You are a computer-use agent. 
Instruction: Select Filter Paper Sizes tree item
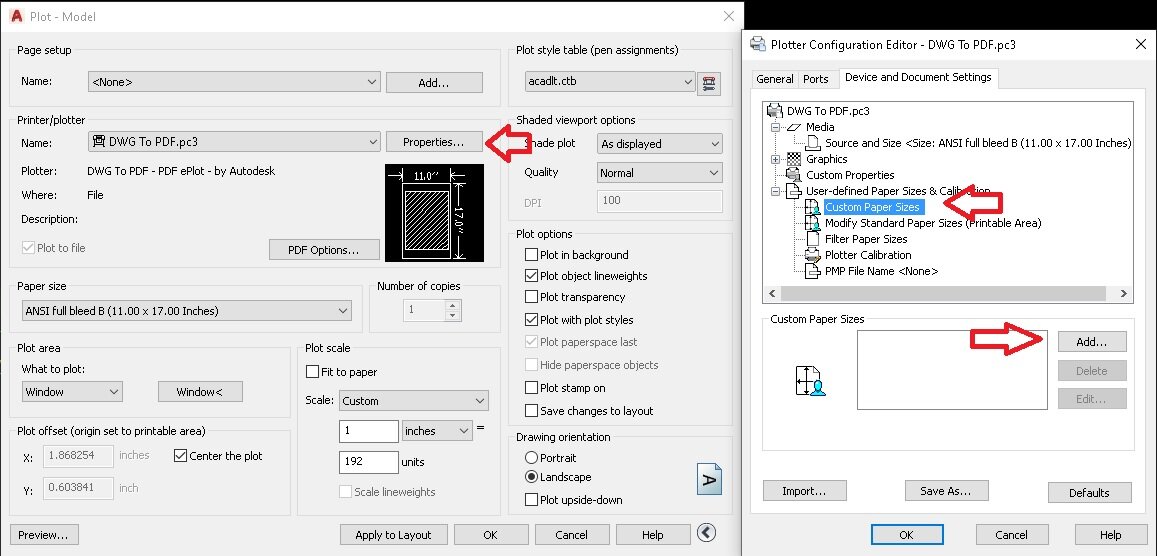pos(866,239)
